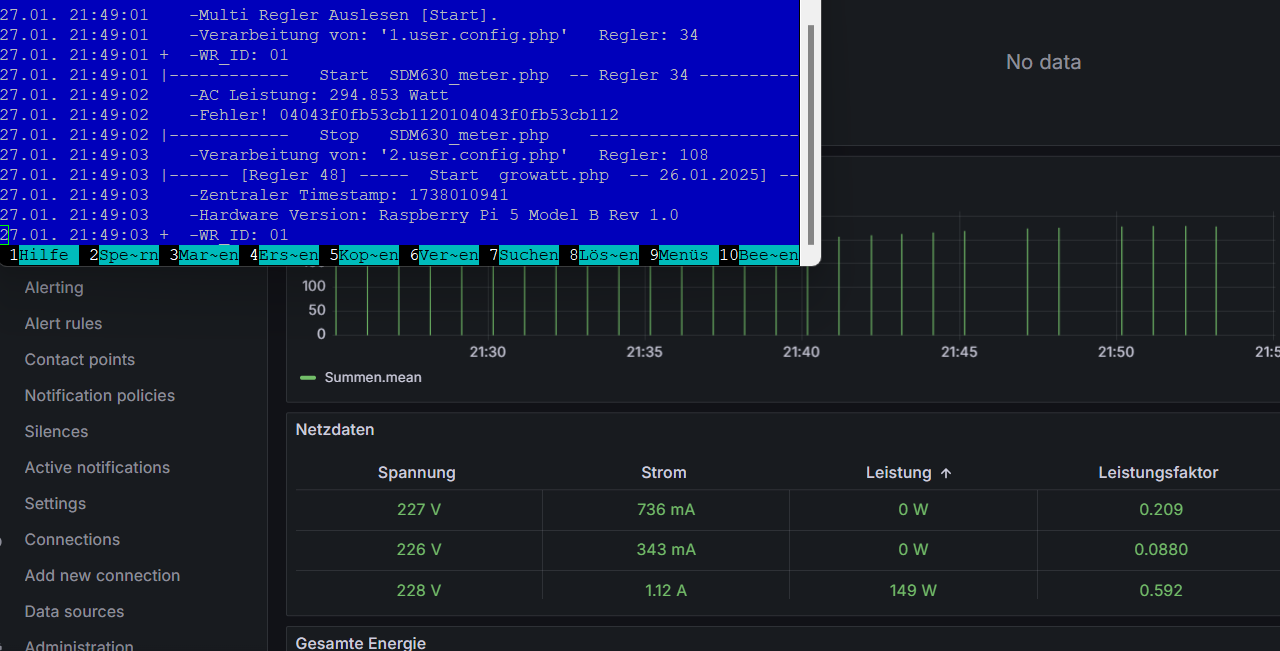This screenshot has height=651, width=1280.
Task: Open Alert rules in the sidebar
Action: point(63,324)
